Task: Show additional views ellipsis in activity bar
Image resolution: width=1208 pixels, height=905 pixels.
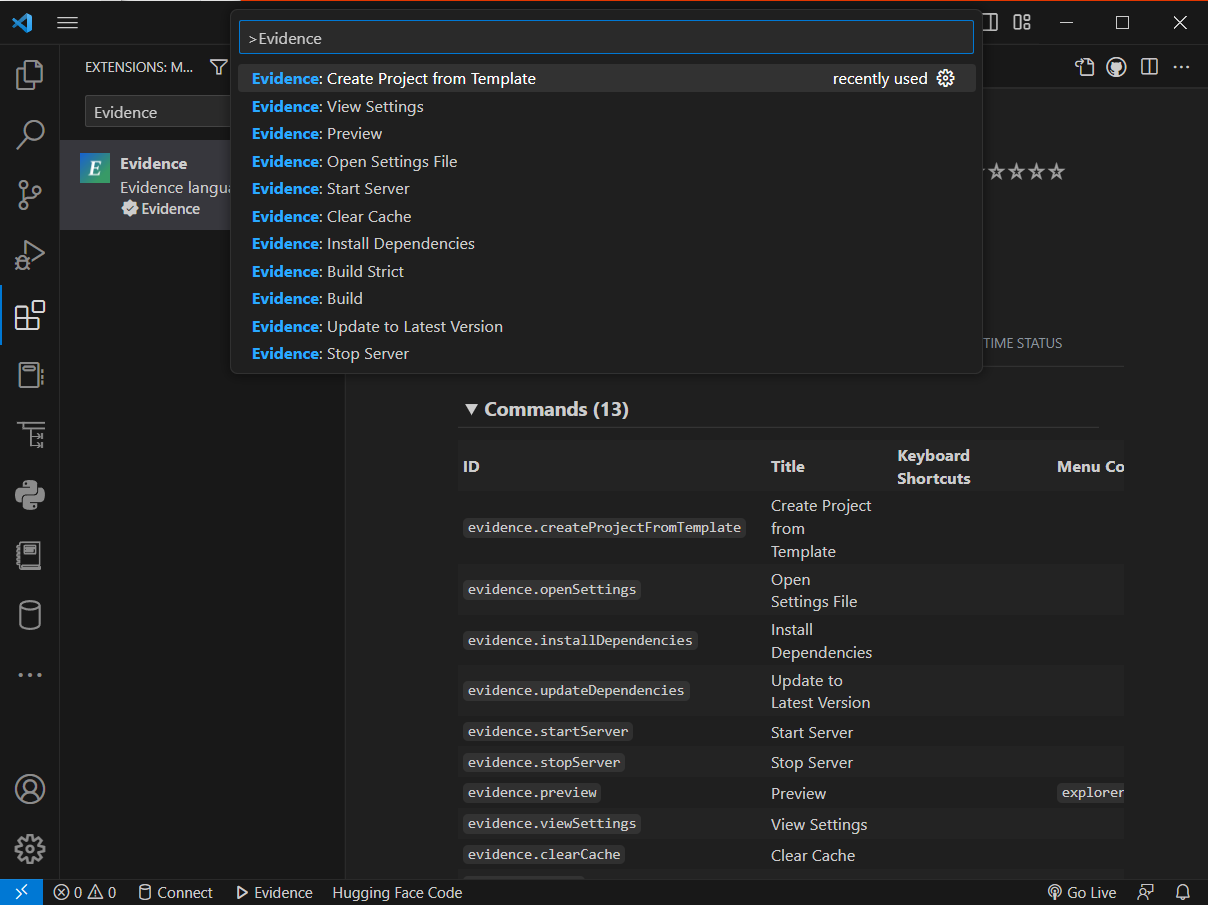Action: (30, 675)
